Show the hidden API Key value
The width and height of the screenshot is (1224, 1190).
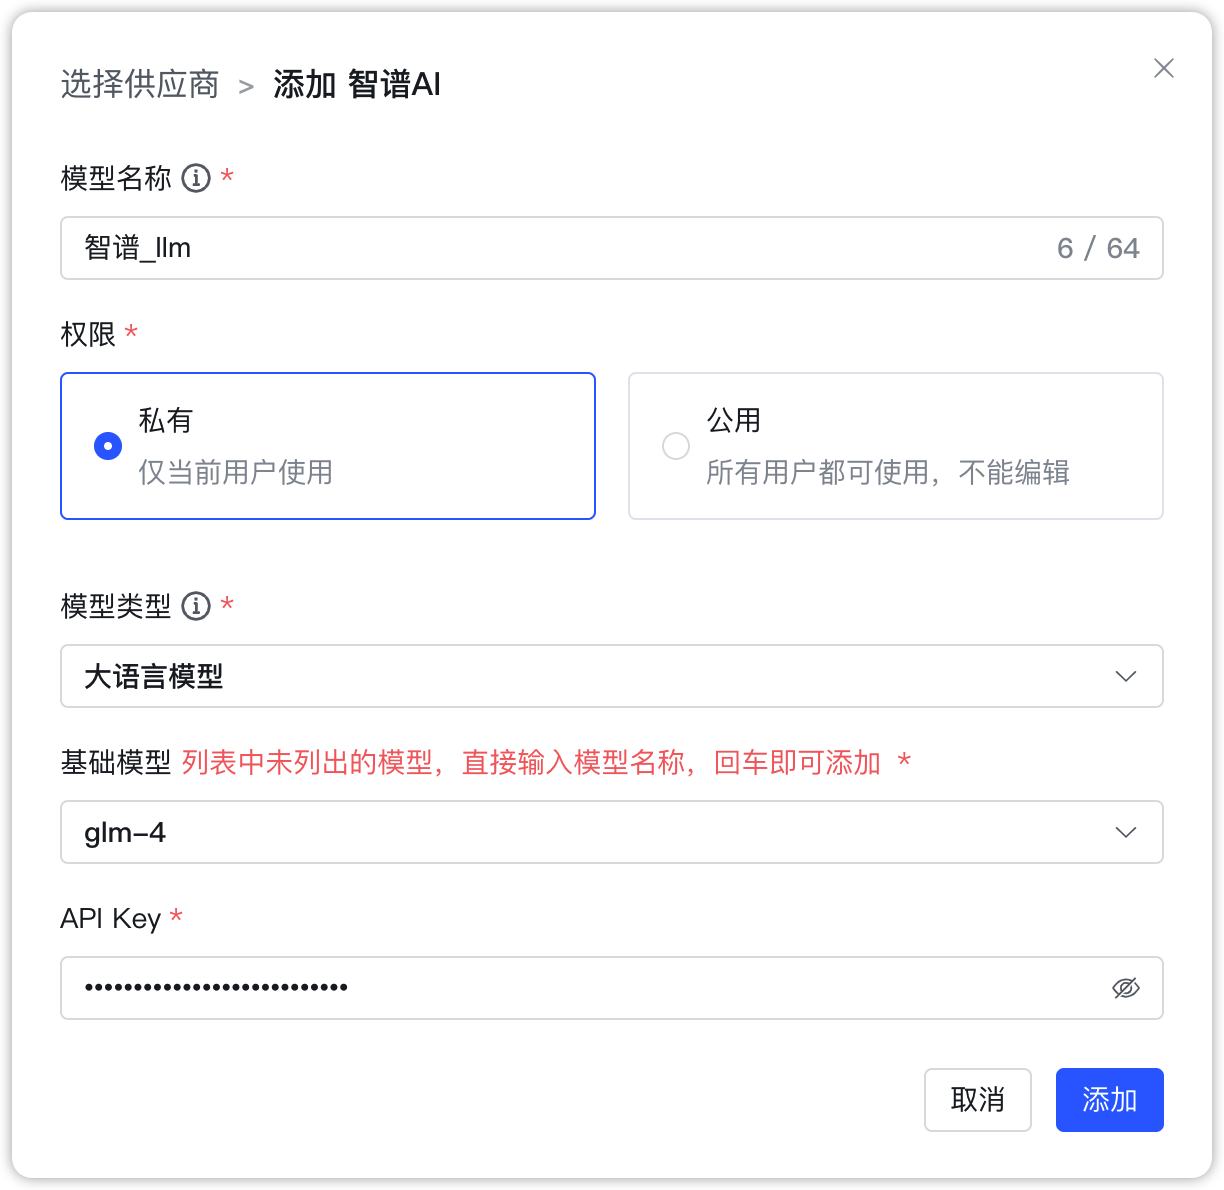pyautogui.click(x=1125, y=988)
